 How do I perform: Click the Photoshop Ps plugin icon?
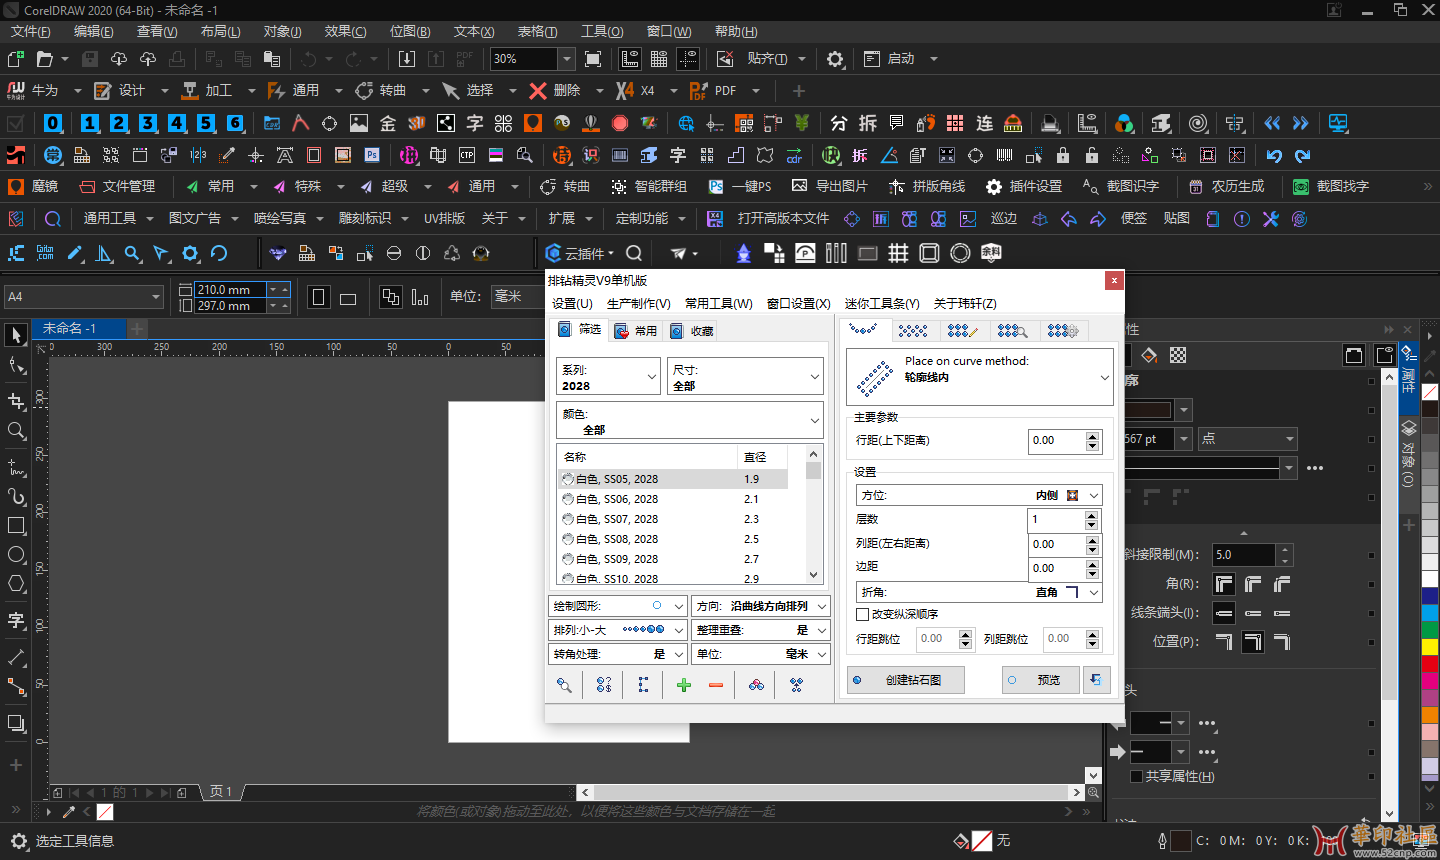tap(372, 155)
